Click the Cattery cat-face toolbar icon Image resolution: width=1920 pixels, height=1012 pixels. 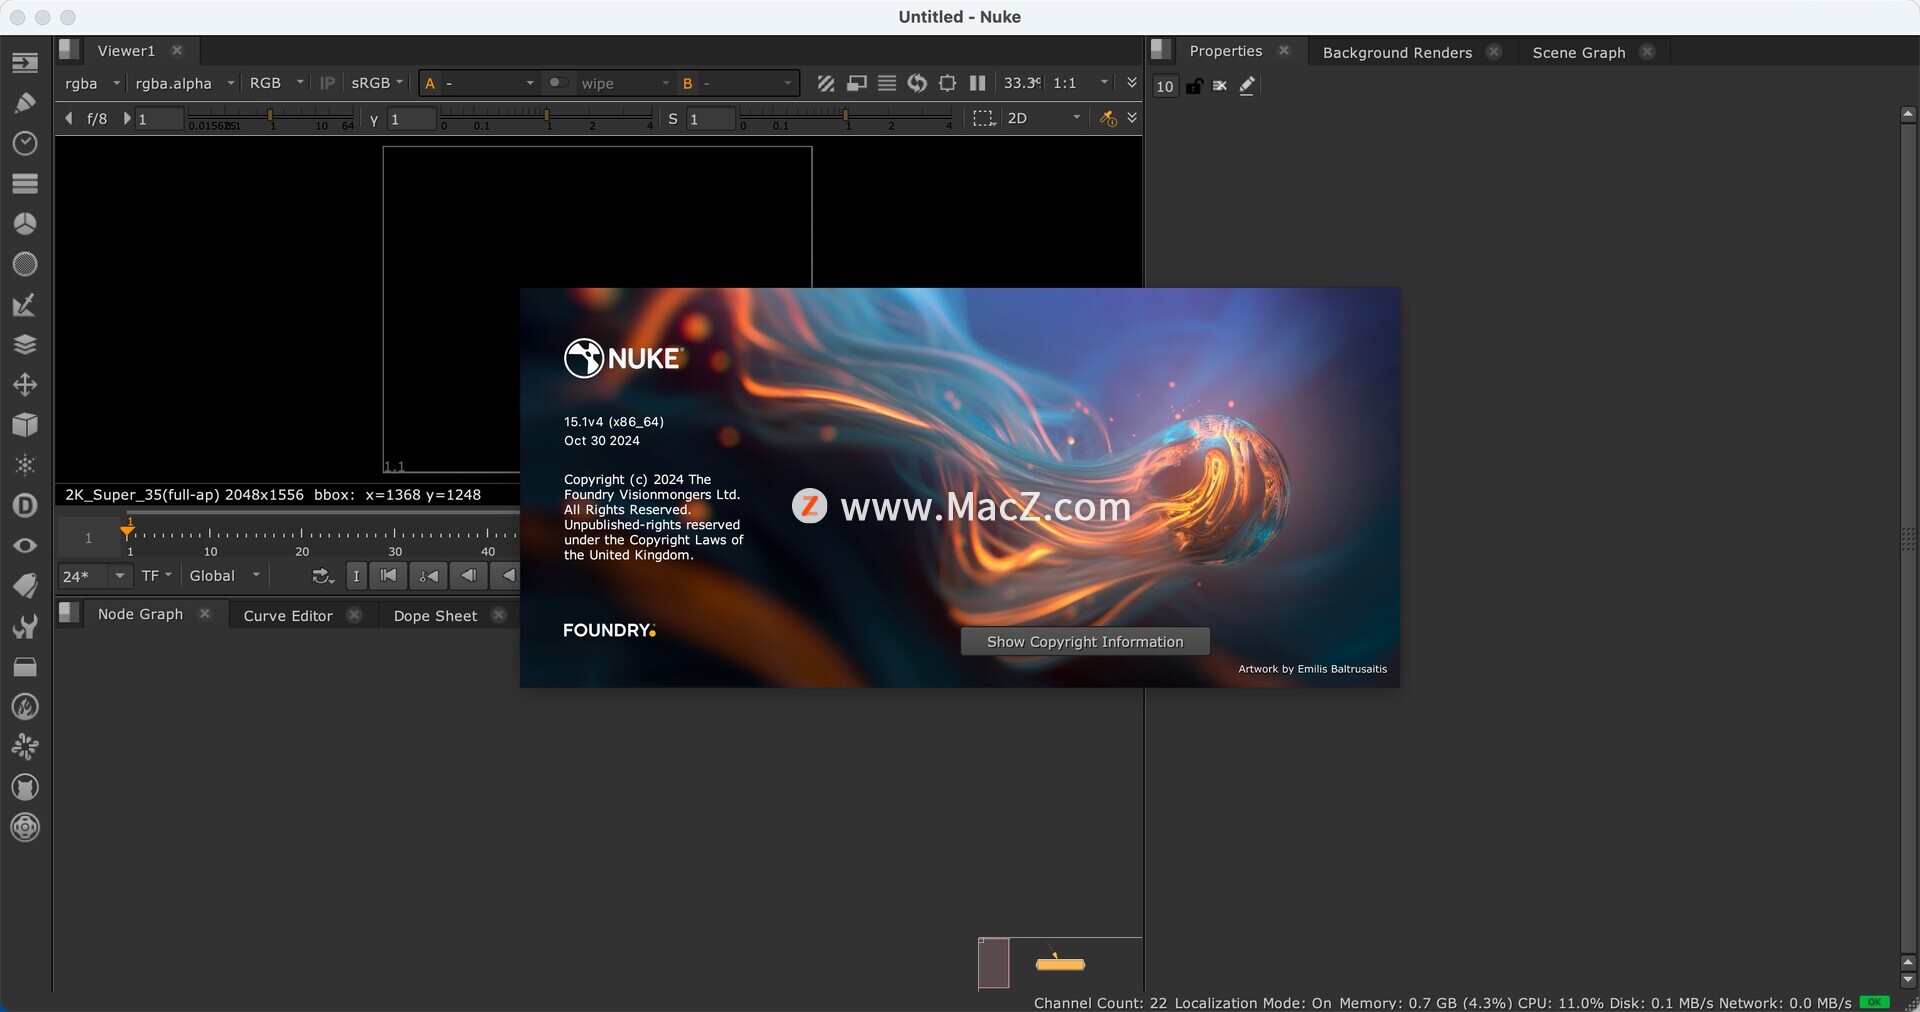(25, 787)
